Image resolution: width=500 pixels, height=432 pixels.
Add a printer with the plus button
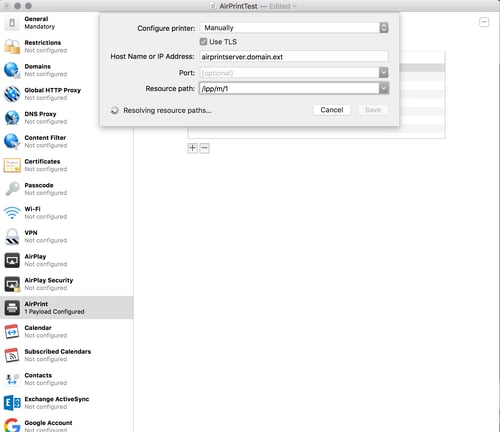[x=193, y=148]
